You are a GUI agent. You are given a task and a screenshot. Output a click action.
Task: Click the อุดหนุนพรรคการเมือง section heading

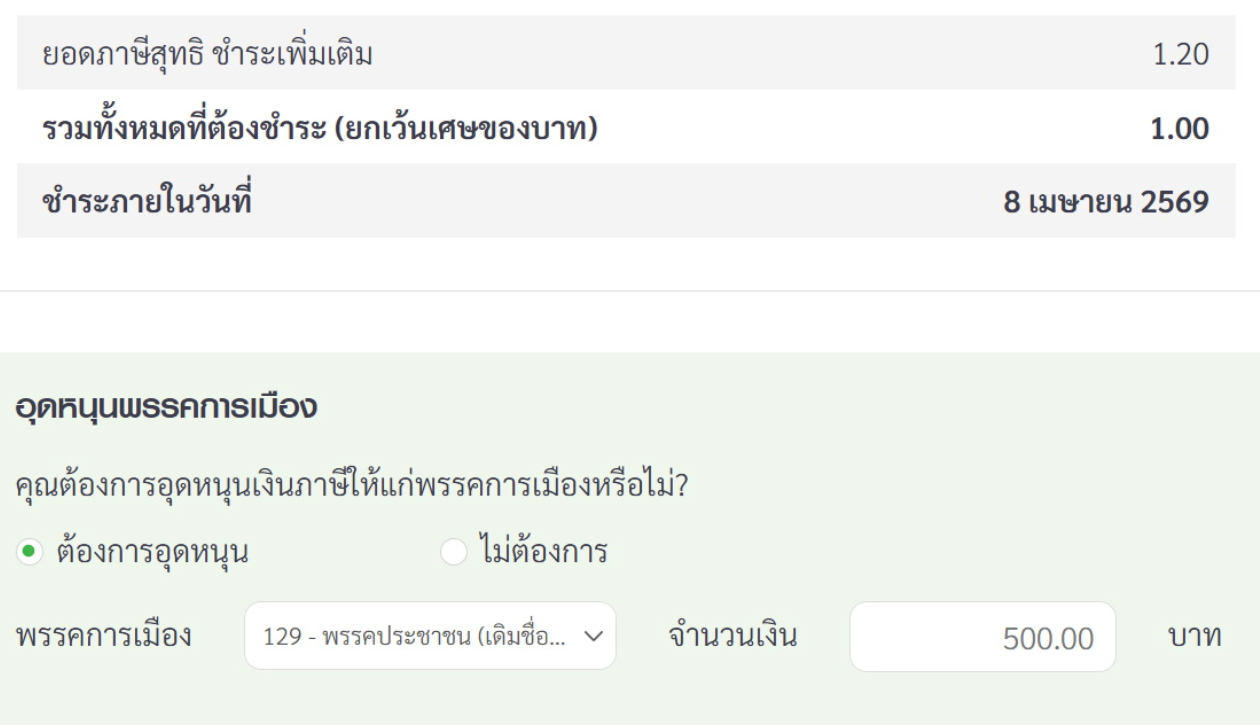[167, 408]
